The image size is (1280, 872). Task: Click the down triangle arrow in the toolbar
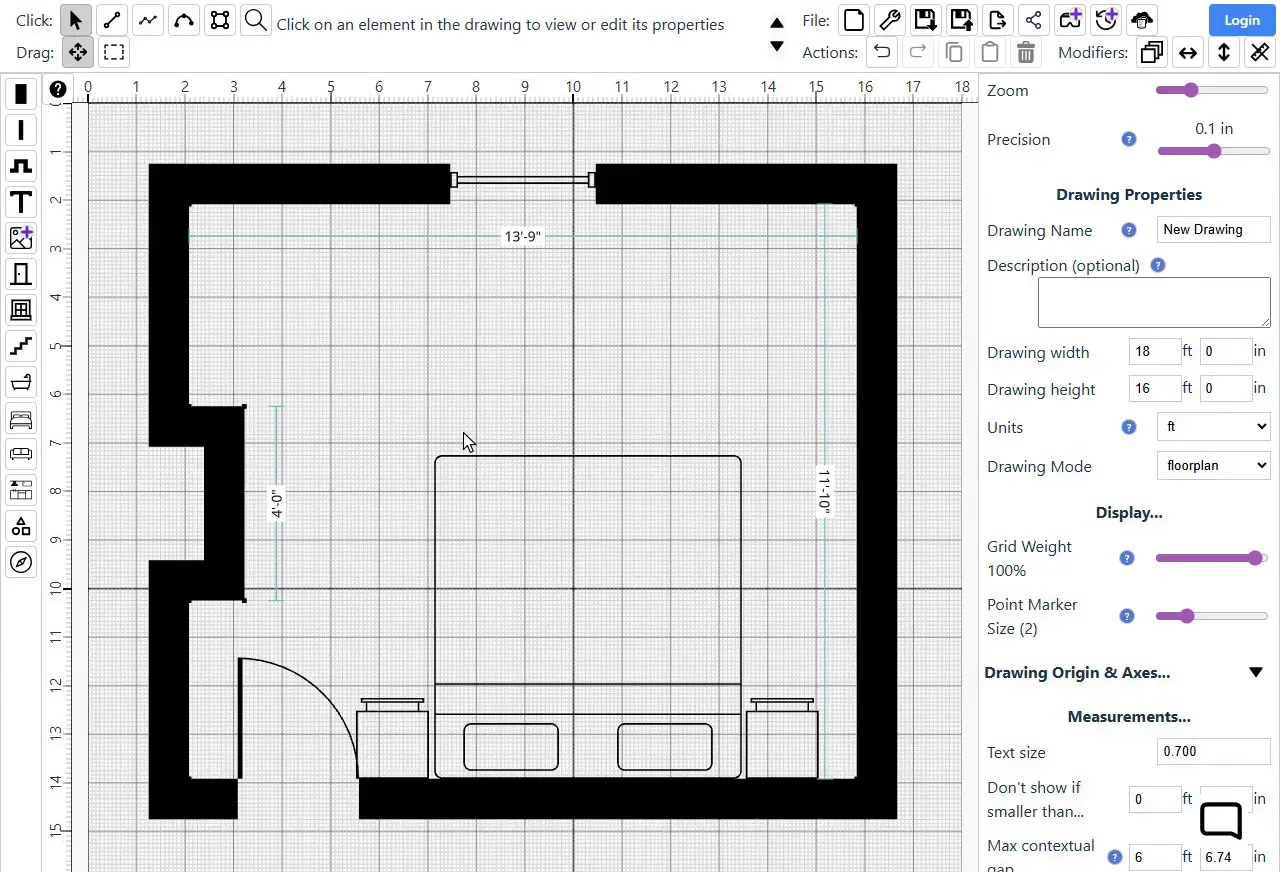point(777,46)
